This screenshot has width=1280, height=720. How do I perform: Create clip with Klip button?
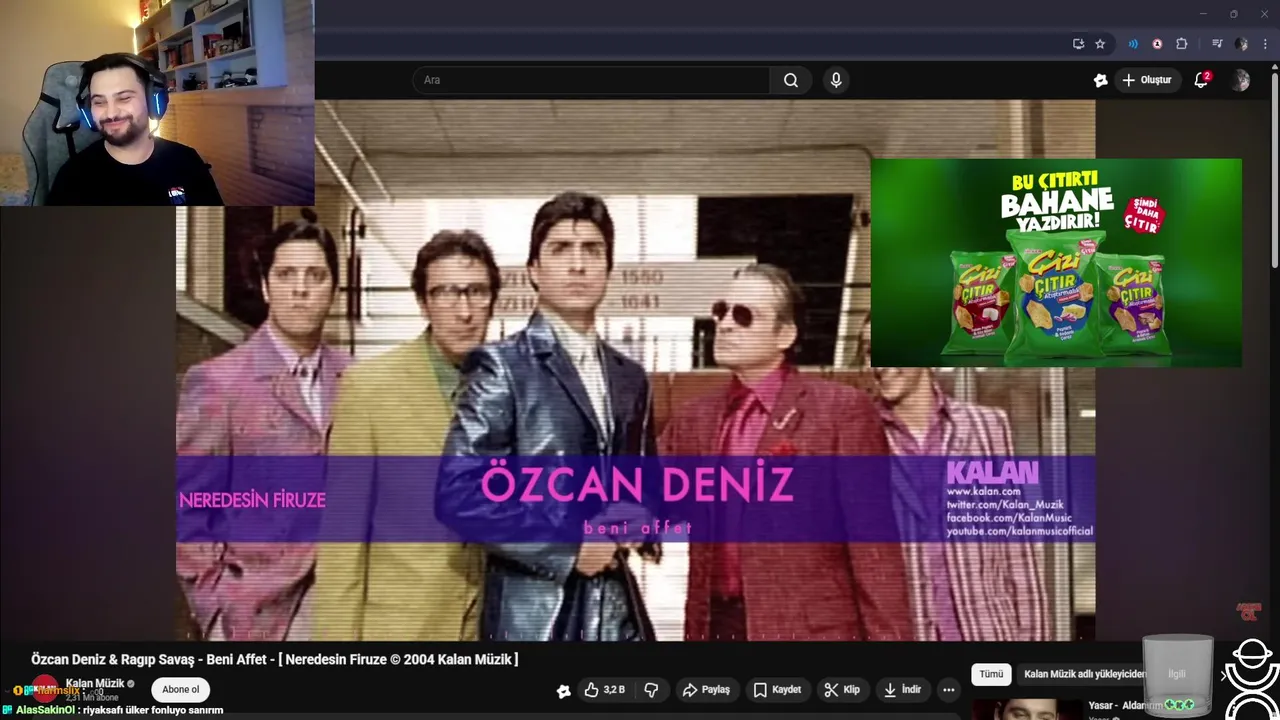(842, 689)
